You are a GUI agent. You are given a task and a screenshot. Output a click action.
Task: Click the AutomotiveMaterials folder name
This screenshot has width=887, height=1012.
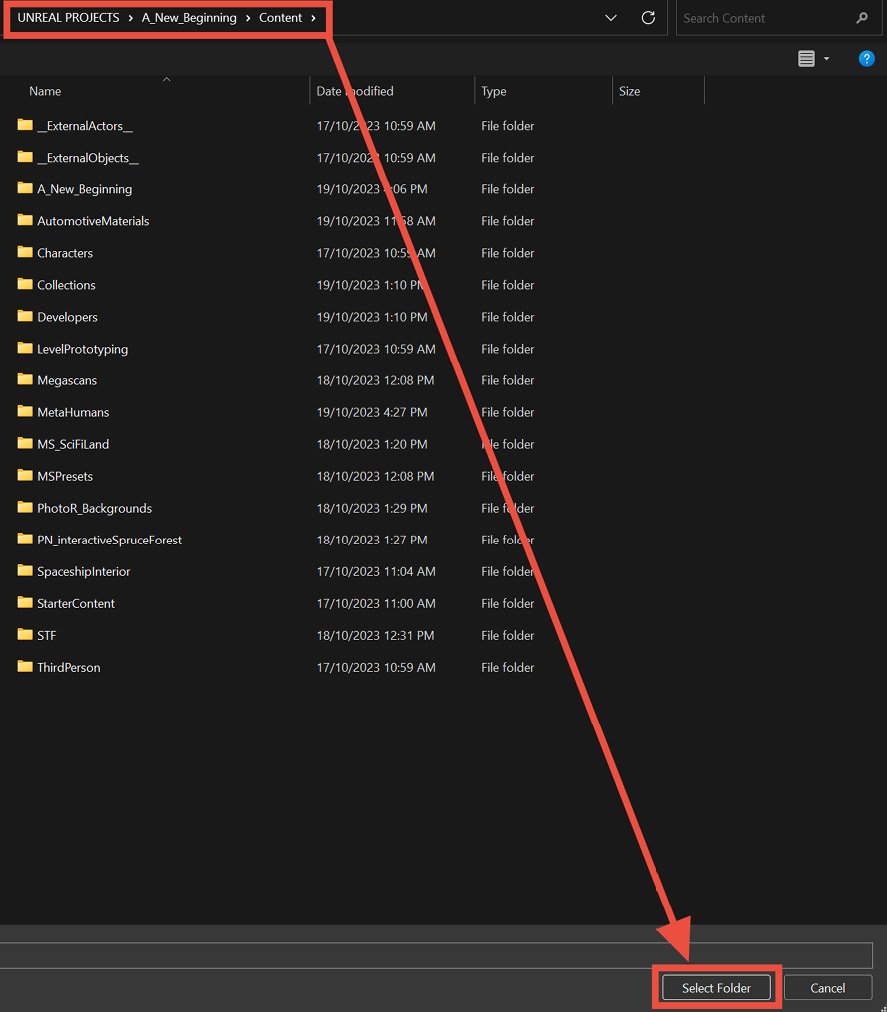tap(93, 221)
